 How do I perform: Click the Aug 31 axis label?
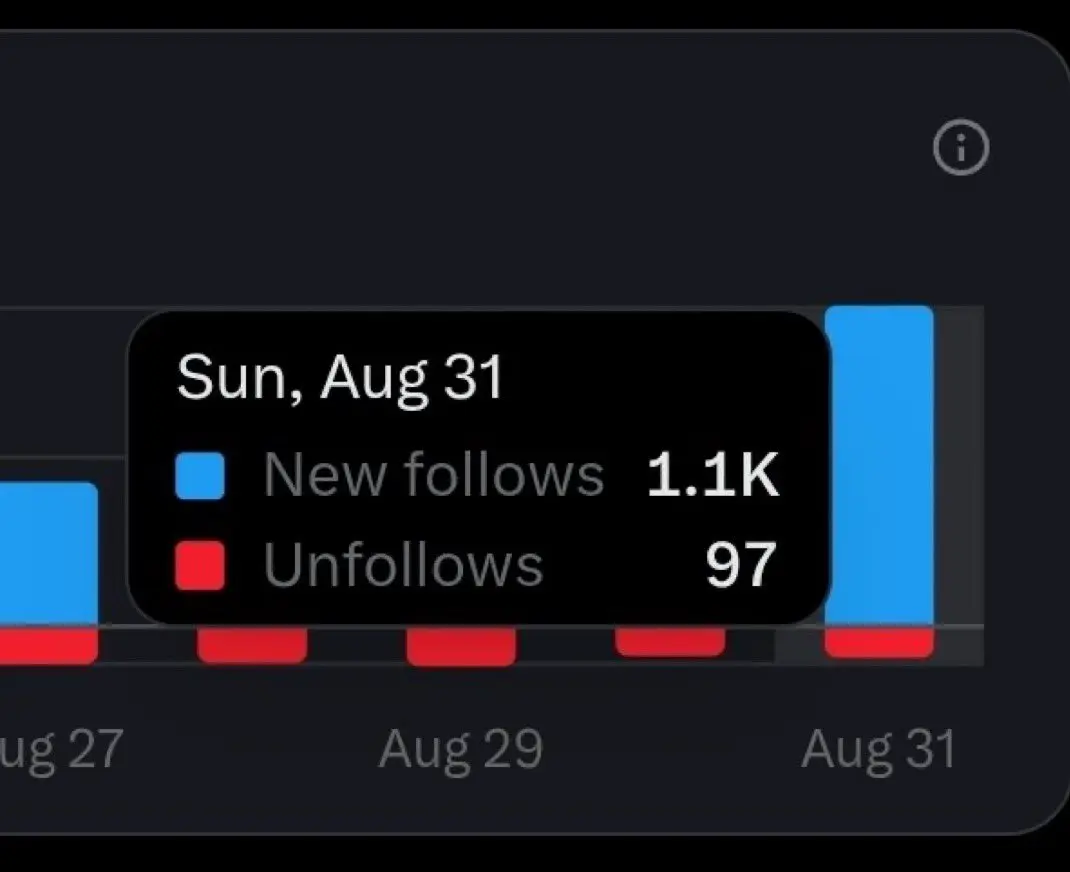click(879, 750)
